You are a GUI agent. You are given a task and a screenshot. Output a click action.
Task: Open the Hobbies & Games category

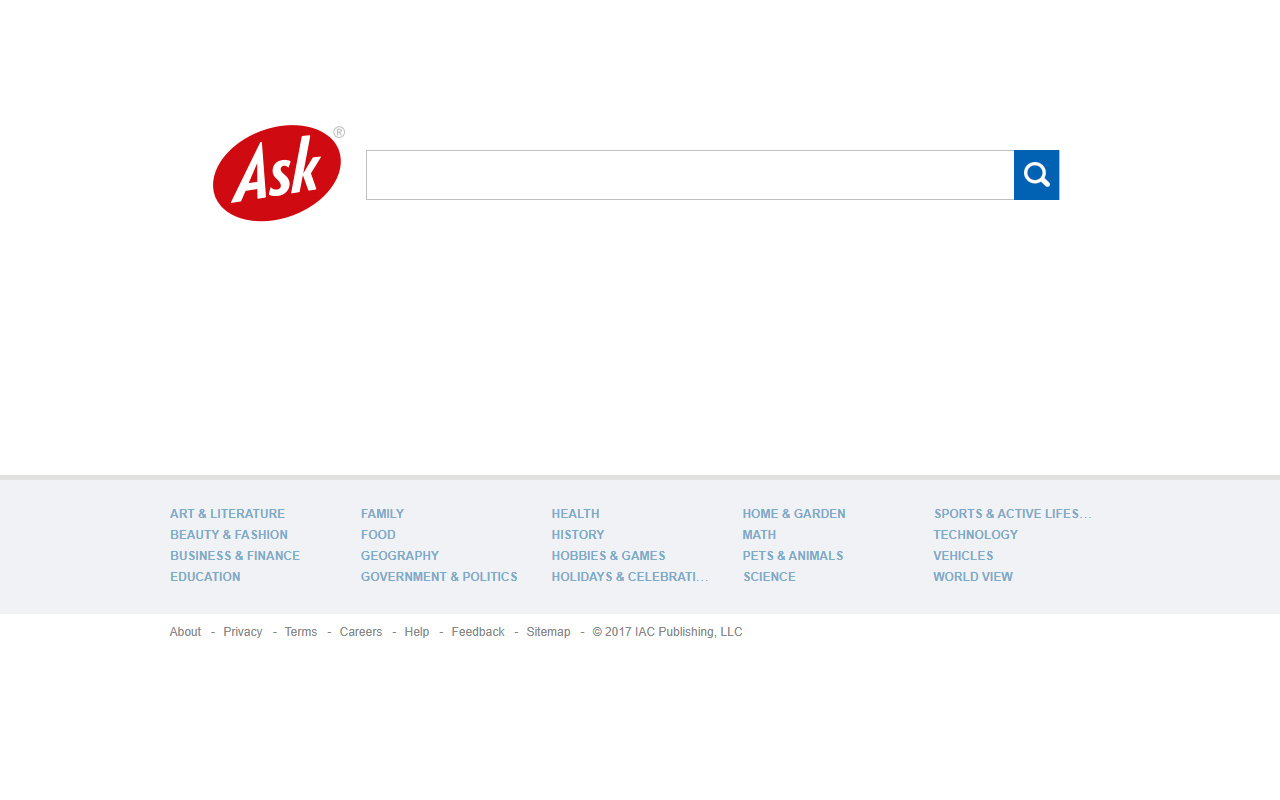(x=608, y=556)
